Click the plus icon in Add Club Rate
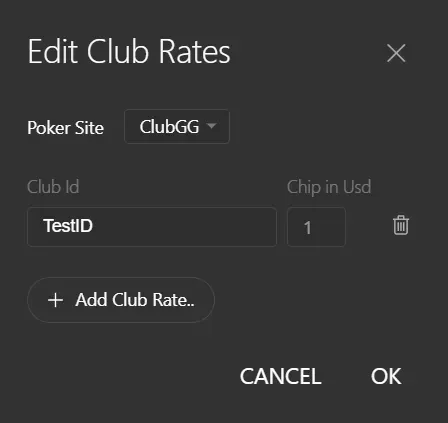Viewport: 448px width, 423px height. [x=55, y=300]
